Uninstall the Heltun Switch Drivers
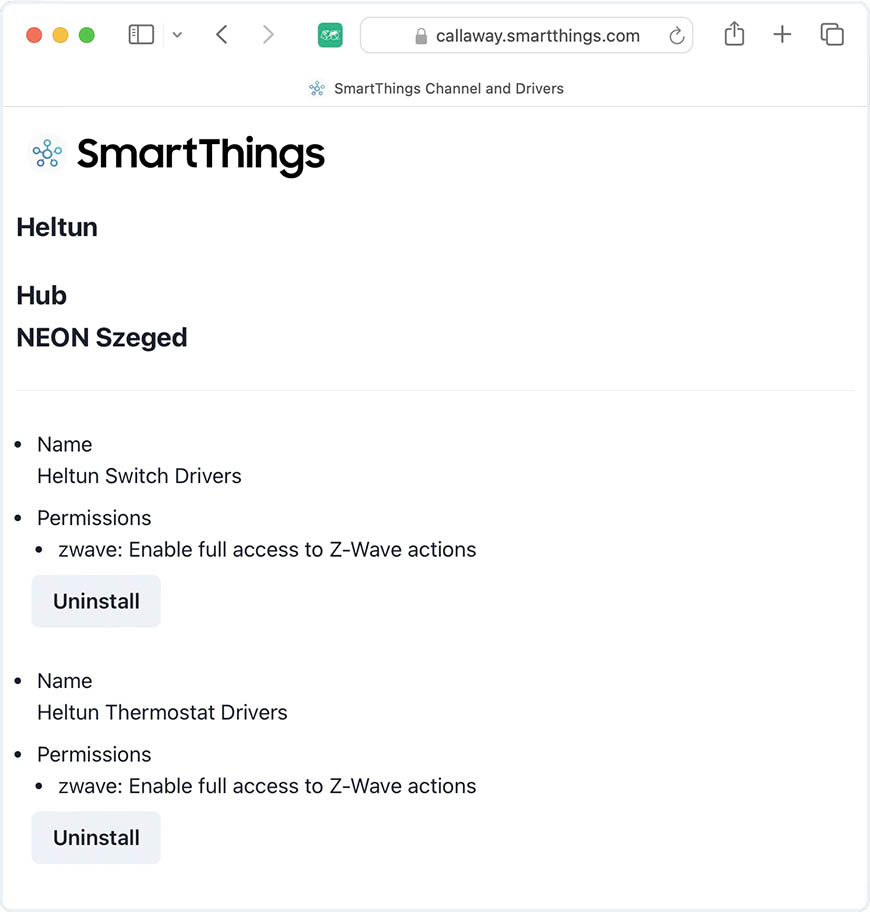This screenshot has width=870, height=912. (96, 602)
